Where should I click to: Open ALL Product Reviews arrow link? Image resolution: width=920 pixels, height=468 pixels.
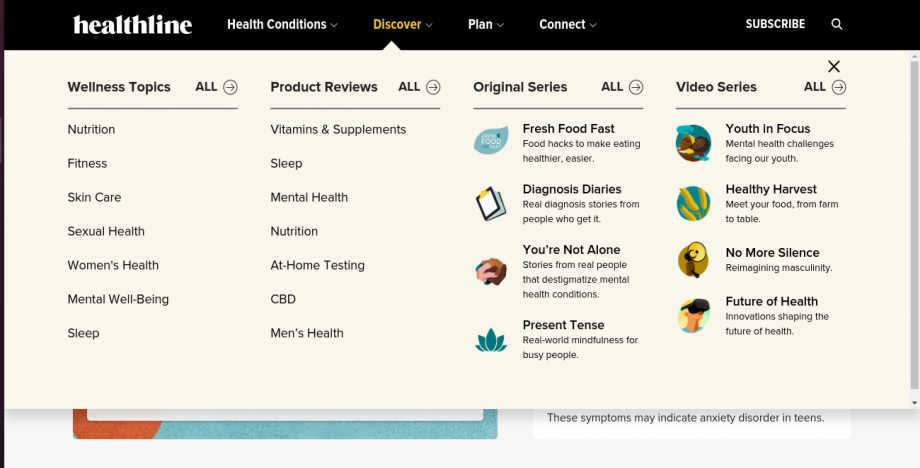[x=420, y=87]
